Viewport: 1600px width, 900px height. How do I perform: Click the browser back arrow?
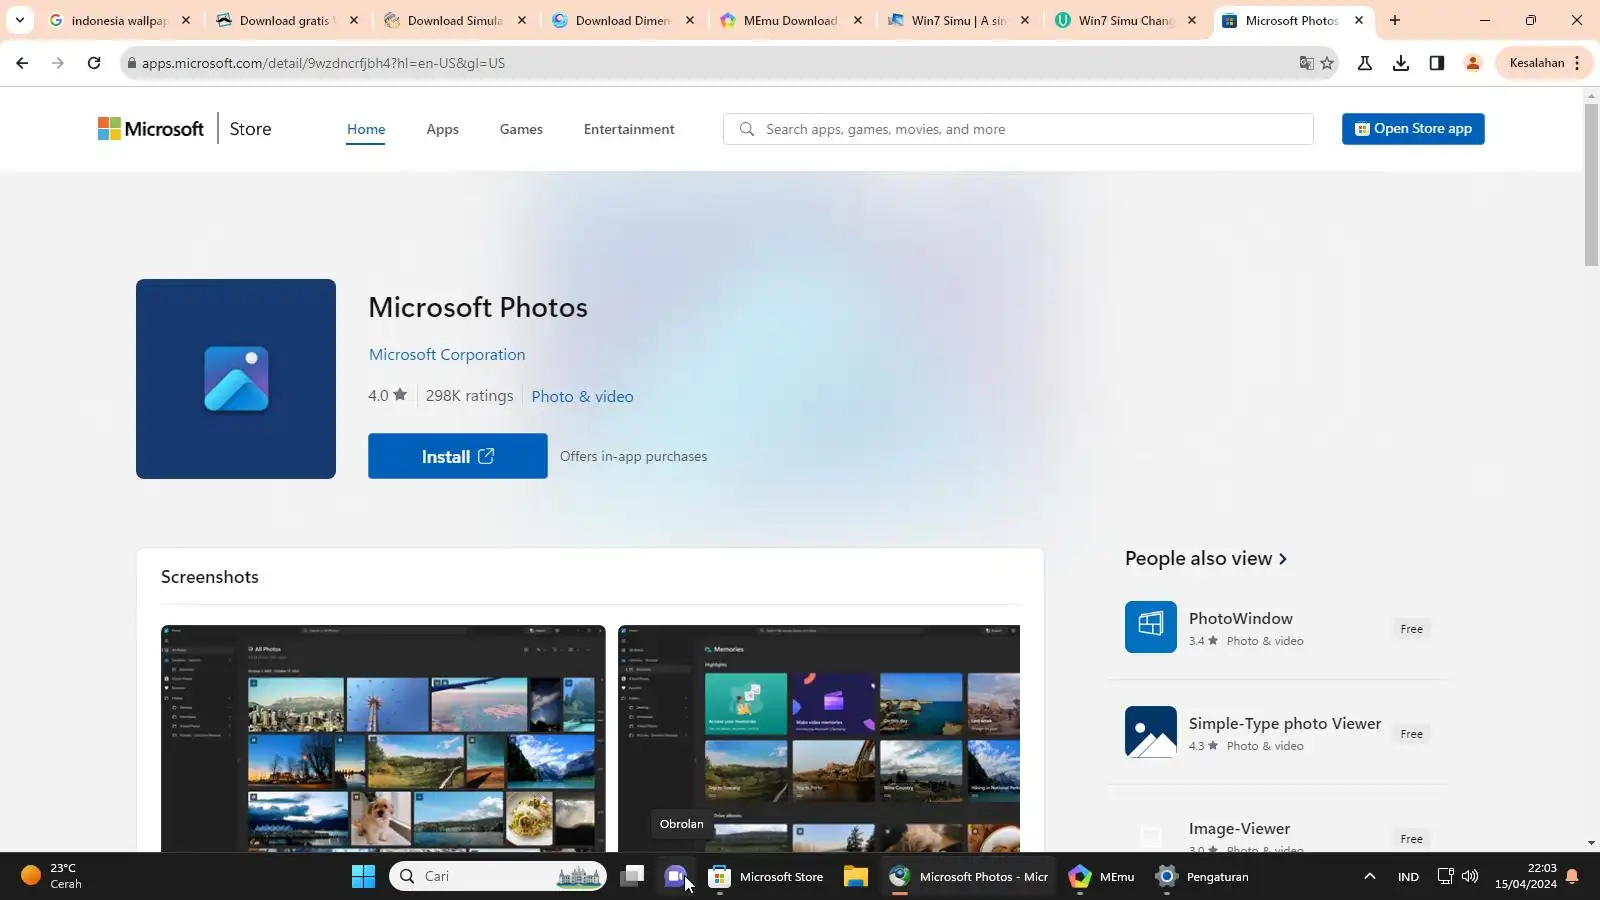pos(22,63)
